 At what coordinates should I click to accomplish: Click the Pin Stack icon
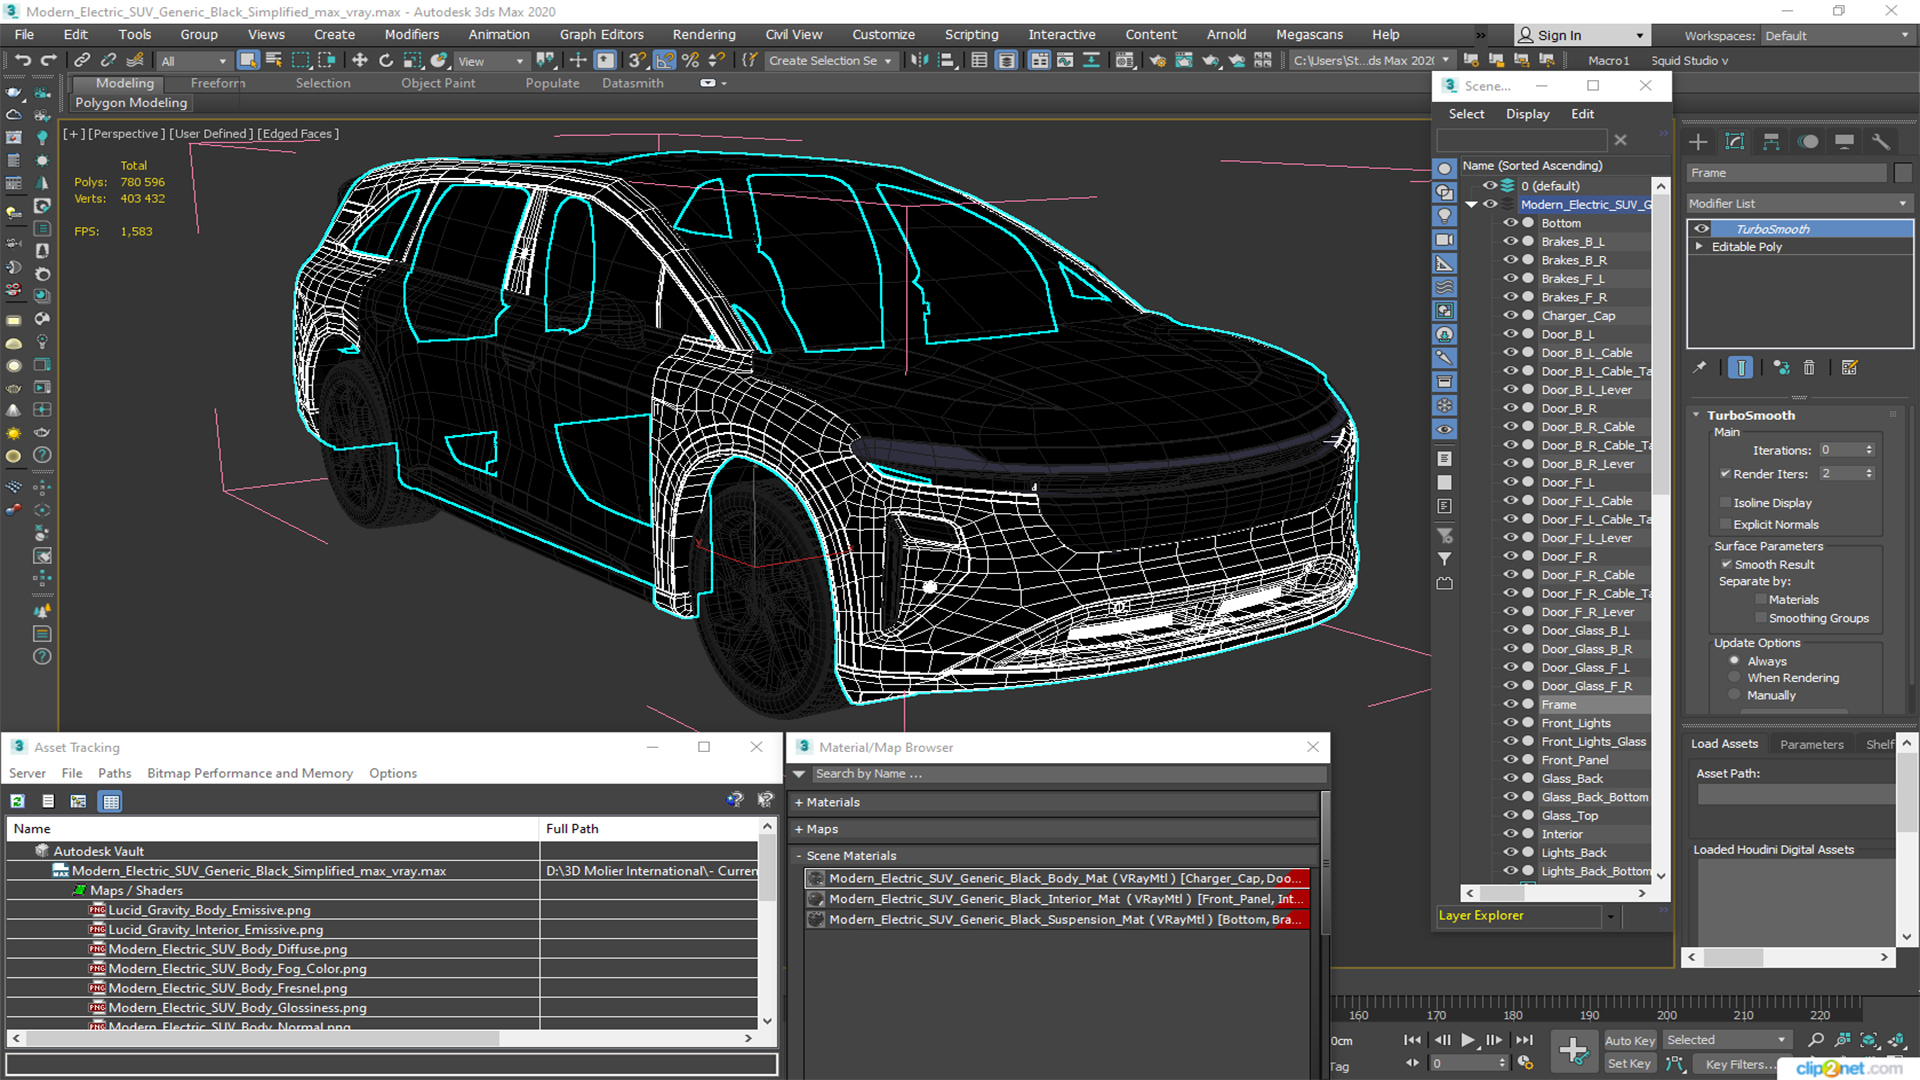[1700, 368]
